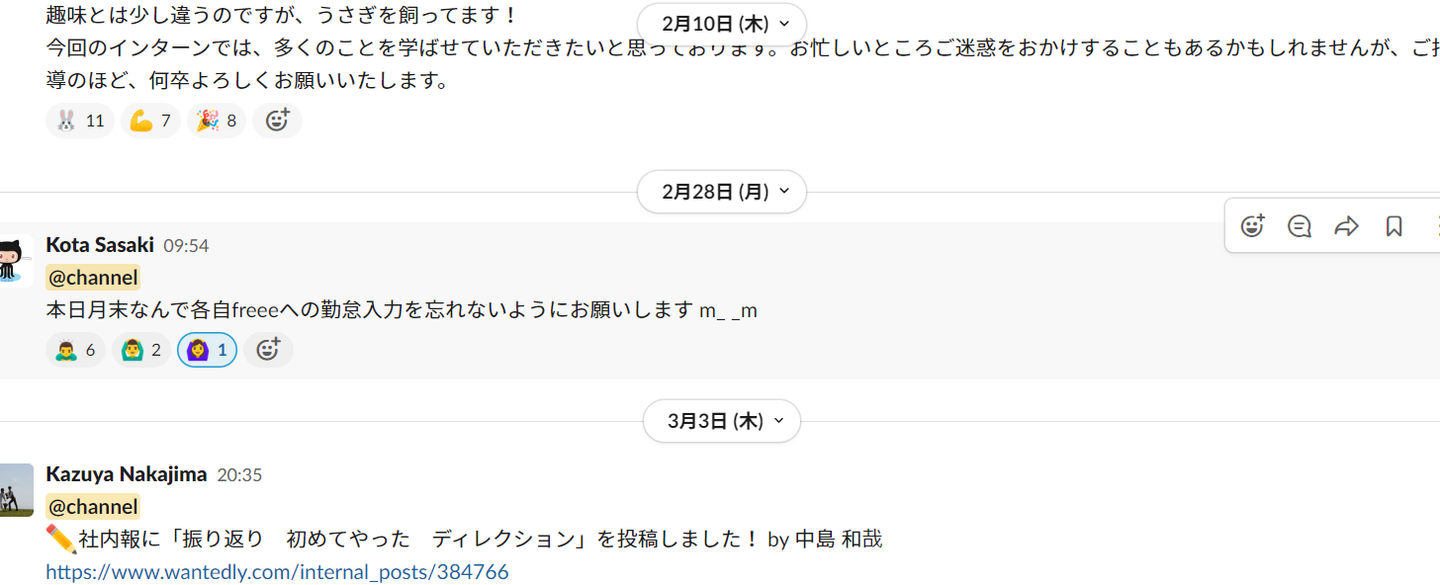Click the Kota Sasaki sender name

click(x=100, y=245)
